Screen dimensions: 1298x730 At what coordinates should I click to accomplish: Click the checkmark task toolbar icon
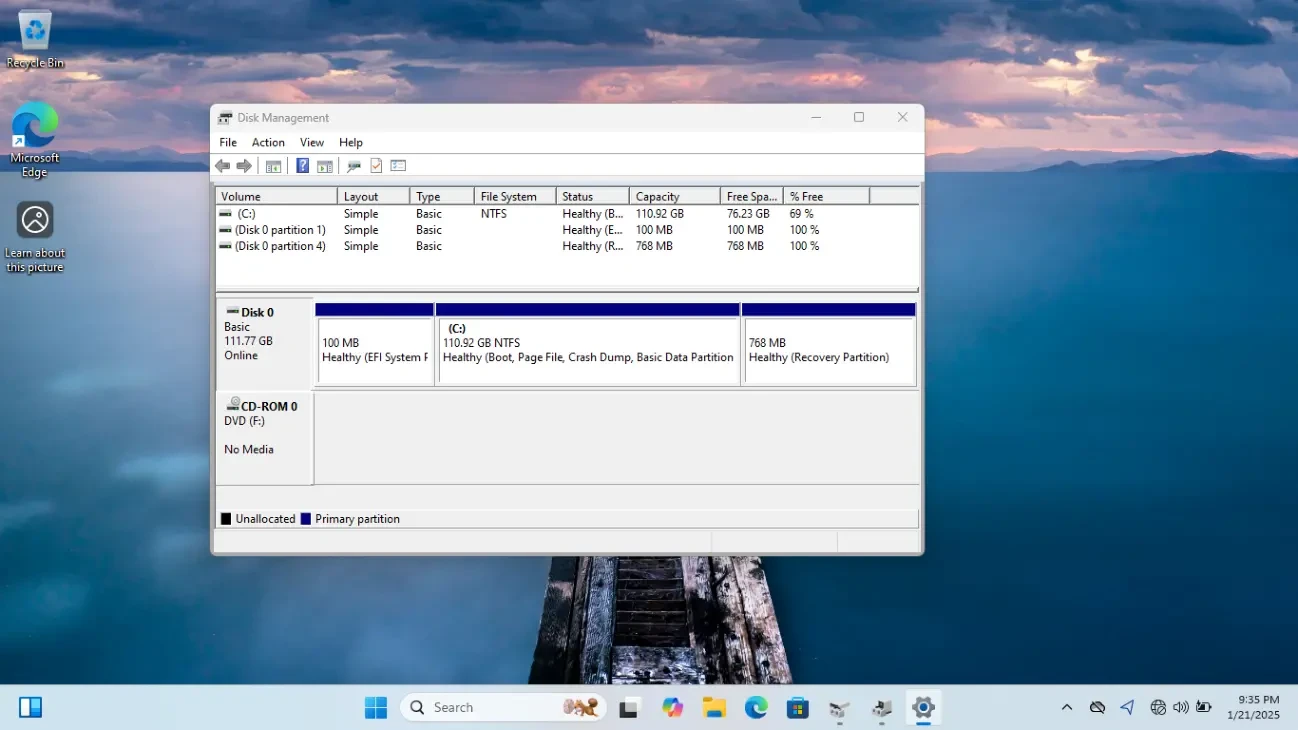(x=375, y=165)
